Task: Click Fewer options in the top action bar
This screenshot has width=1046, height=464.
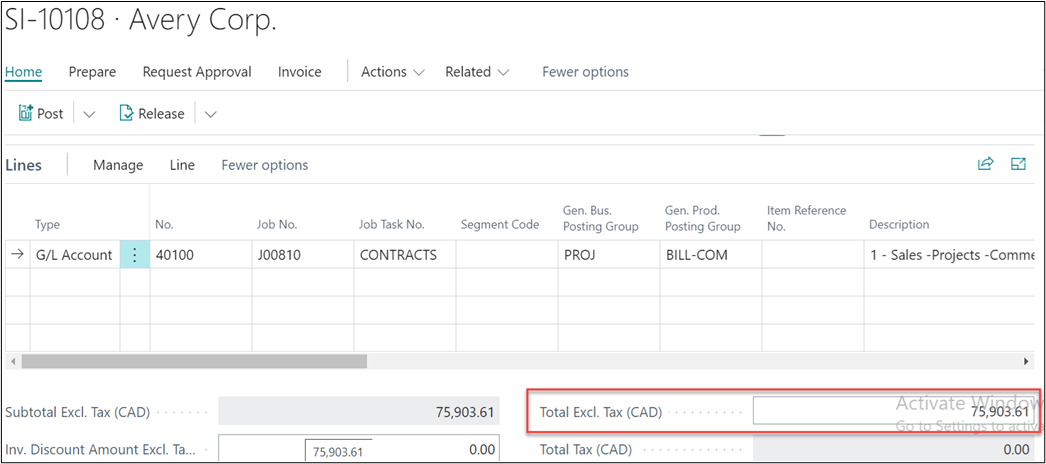Action: [x=585, y=72]
